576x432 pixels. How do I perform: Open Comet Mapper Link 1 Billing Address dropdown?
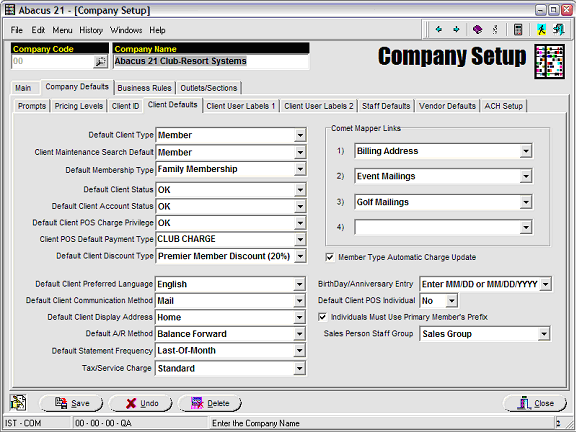(x=526, y=151)
